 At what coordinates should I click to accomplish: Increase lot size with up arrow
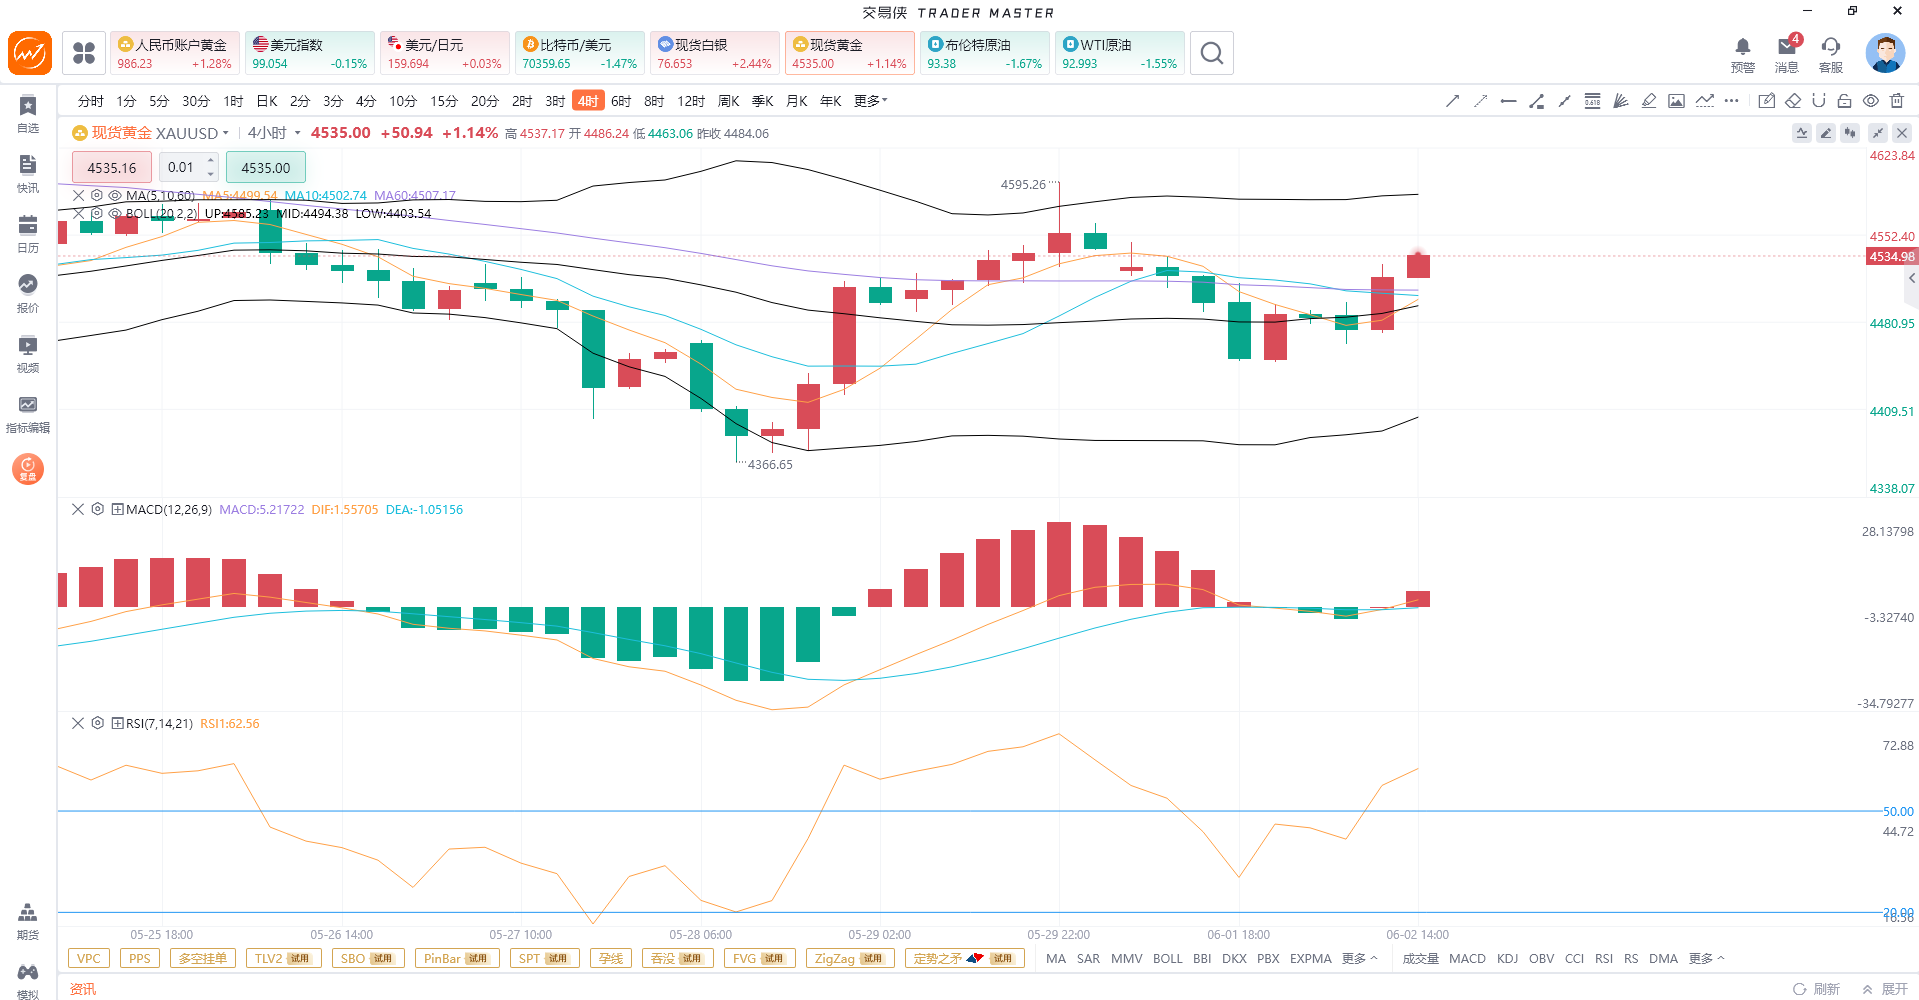click(211, 161)
